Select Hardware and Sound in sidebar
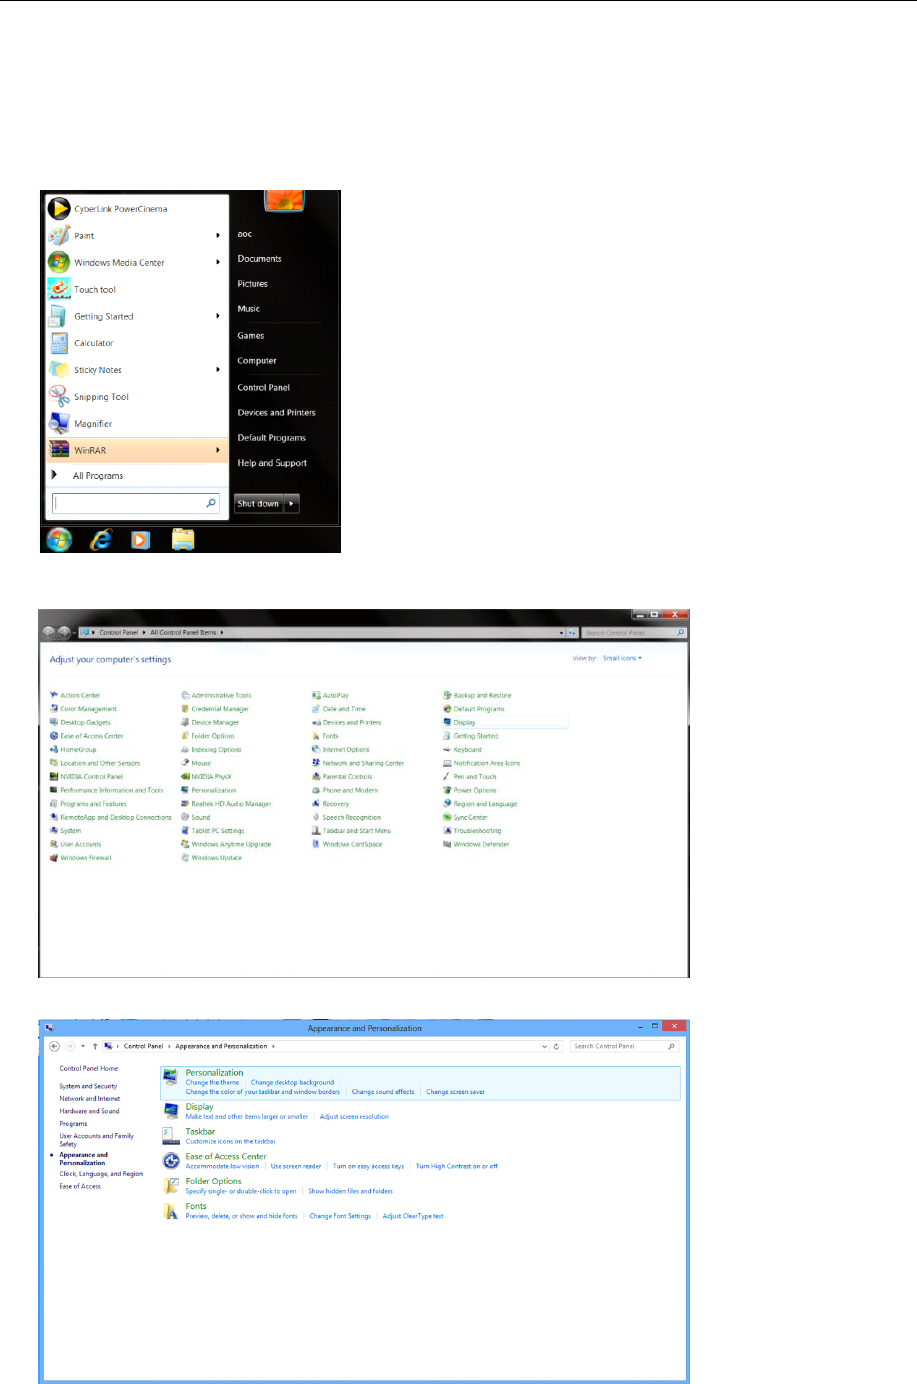The image size is (917, 1384). [89, 1111]
